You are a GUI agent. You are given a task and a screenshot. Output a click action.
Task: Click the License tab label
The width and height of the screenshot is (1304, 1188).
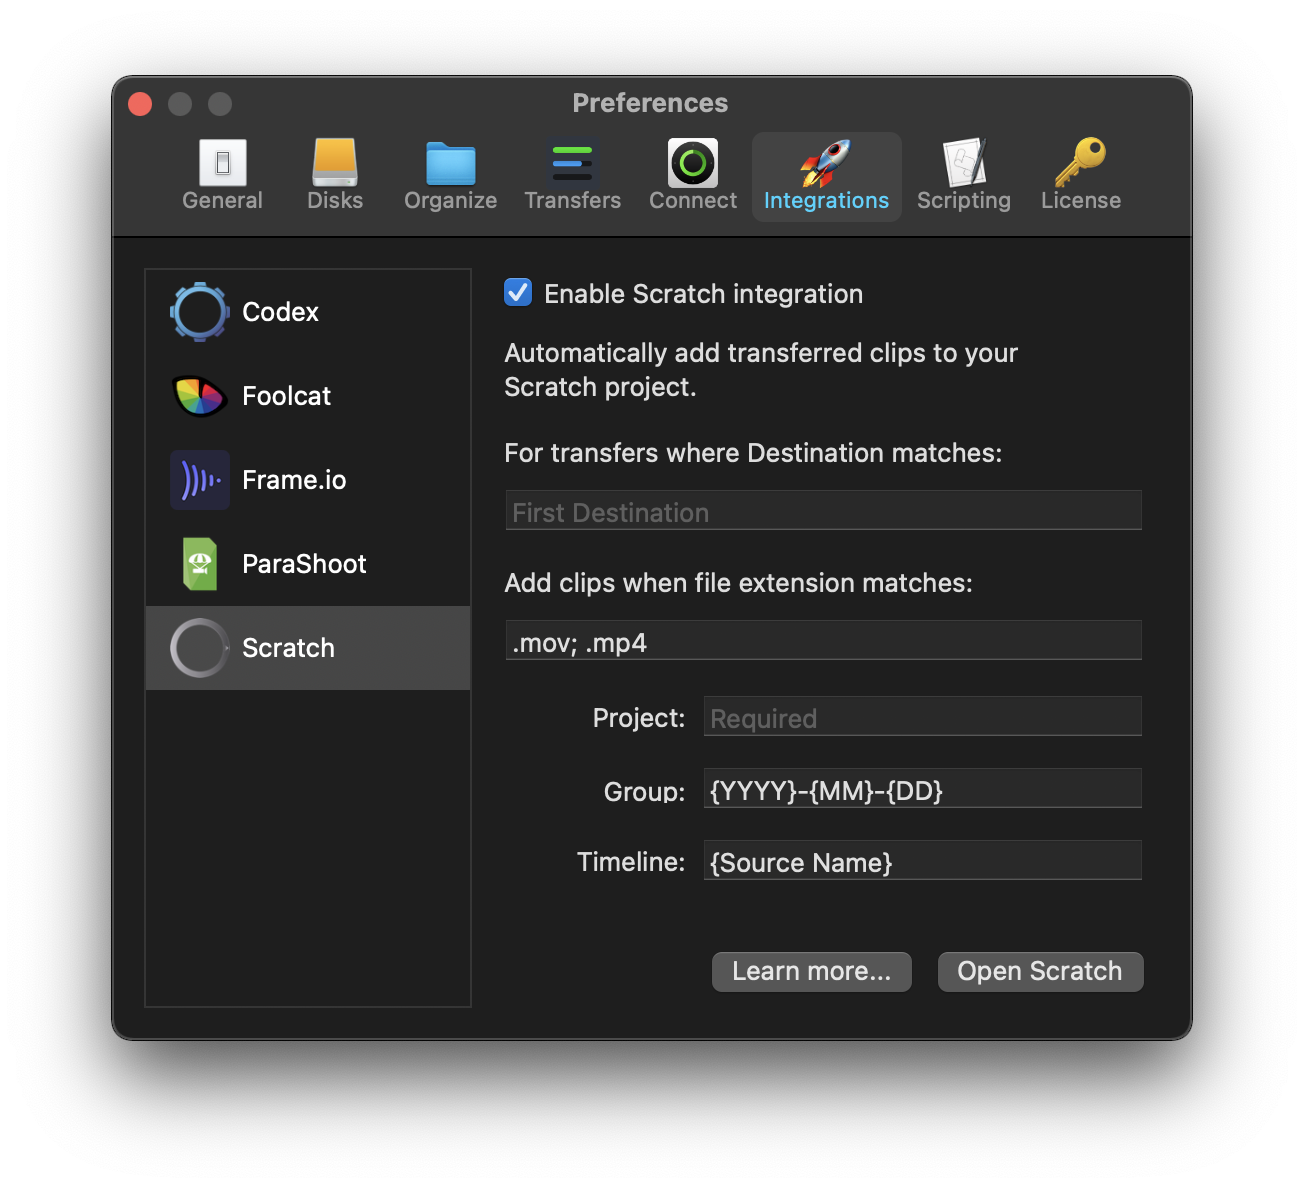(1081, 200)
